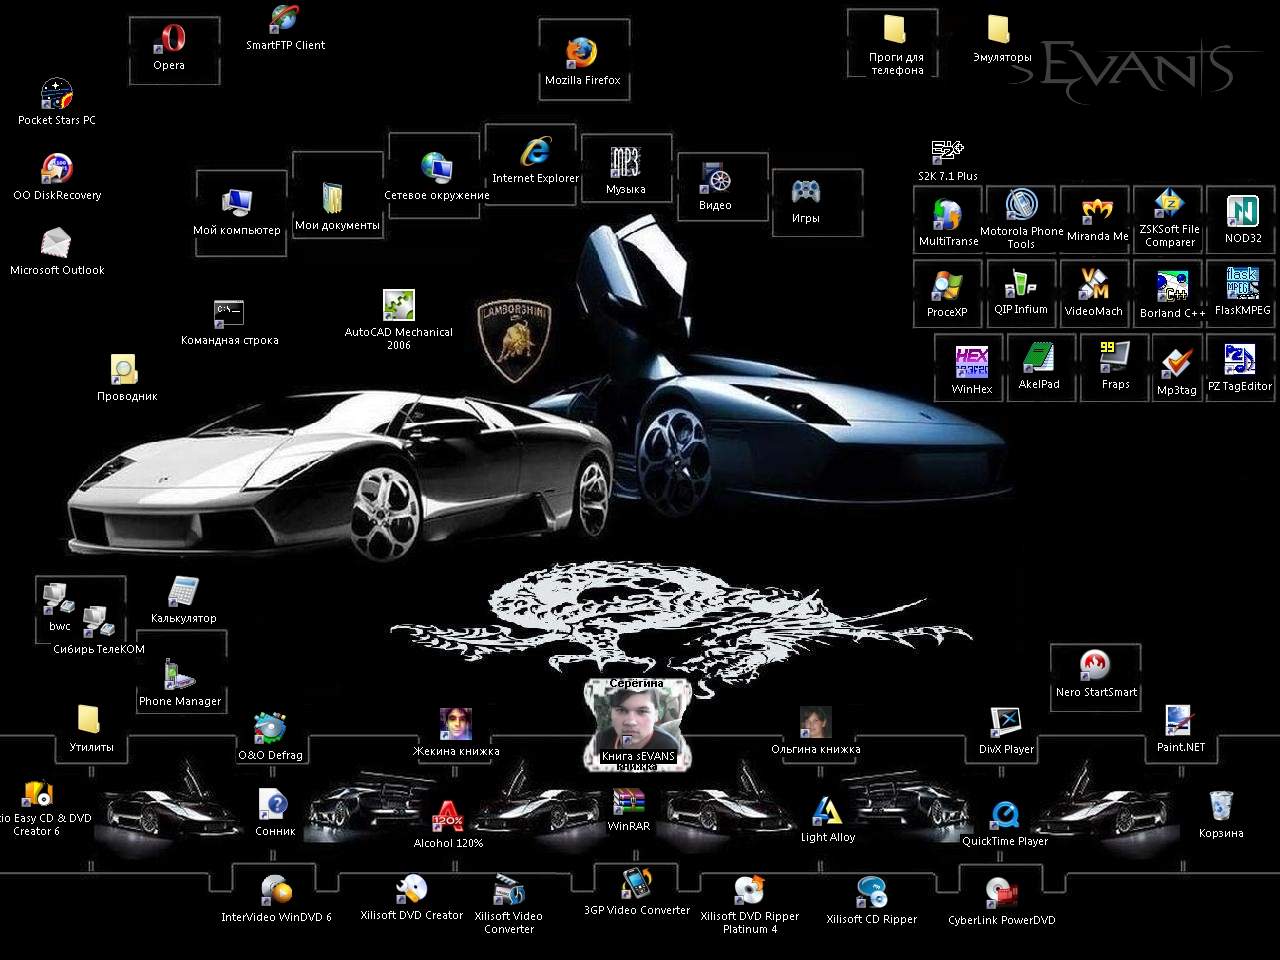Open Xilisoft CD Ripper icon
Image resolution: width=1280 pixels, height=960 pixels.
(871, 892)
